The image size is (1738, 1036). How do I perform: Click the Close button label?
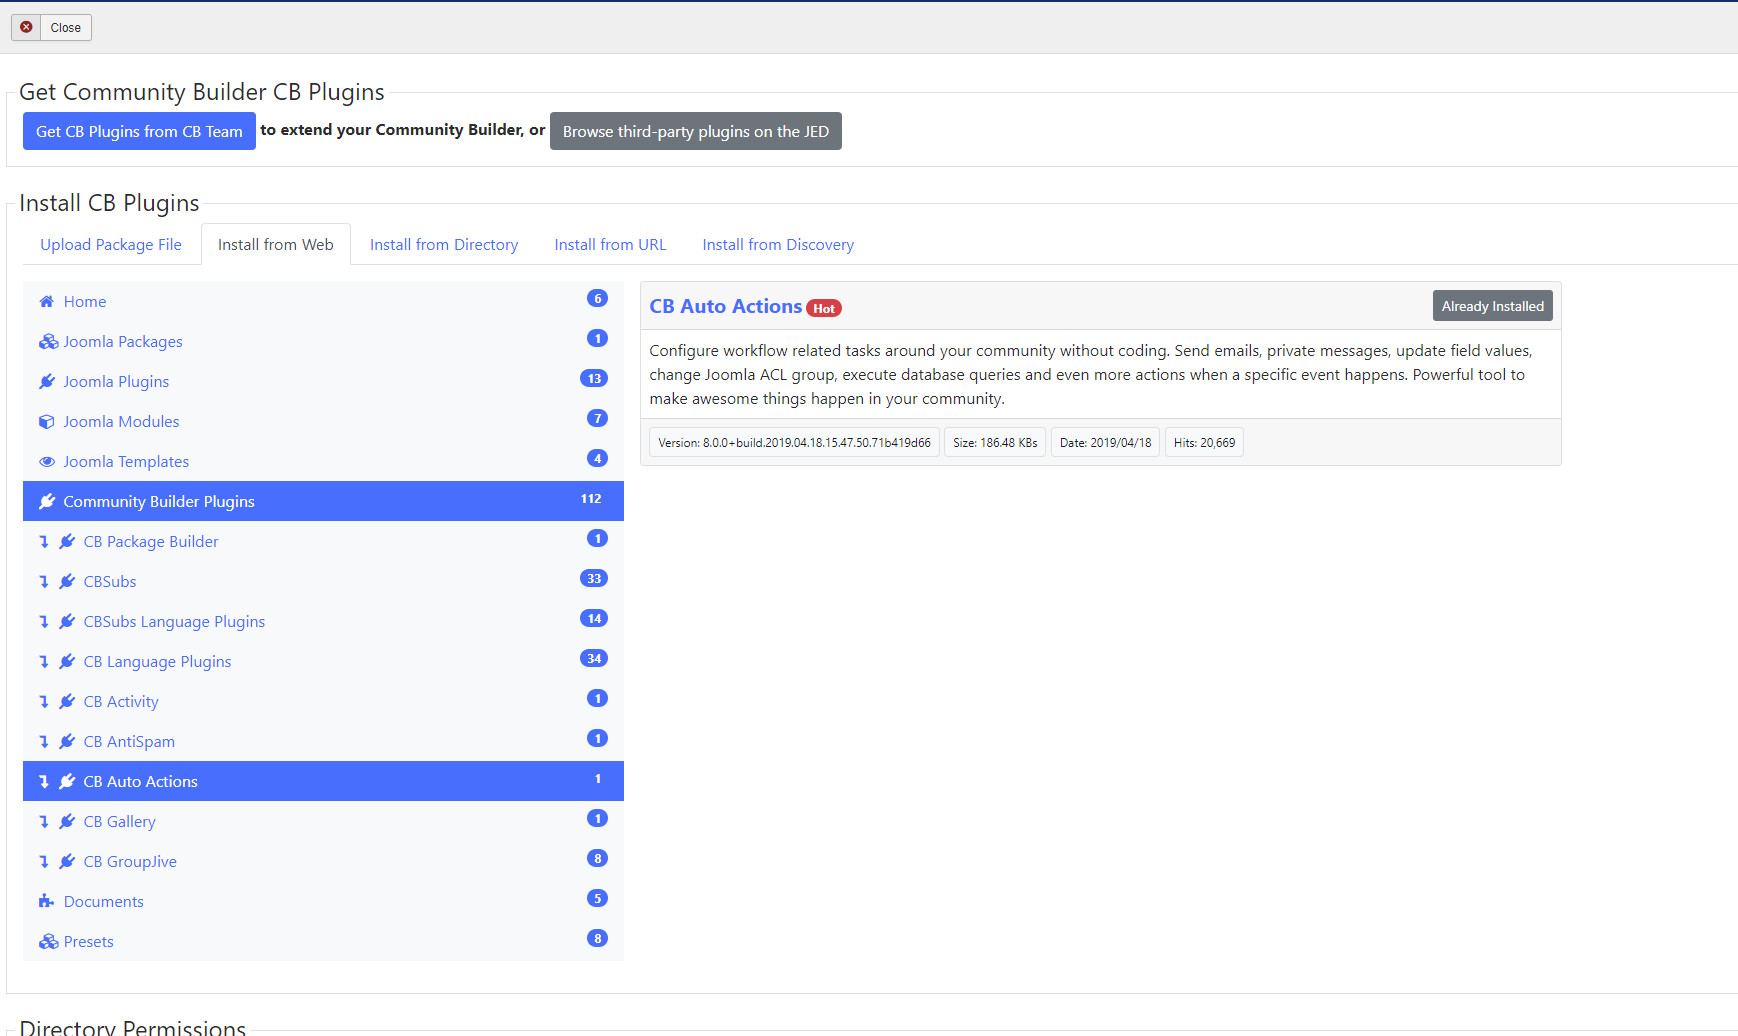point(66,28)
